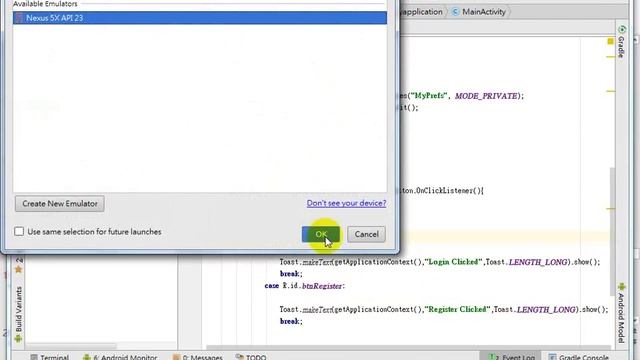Click the Nexus 5X device icon

coord(19,18)
